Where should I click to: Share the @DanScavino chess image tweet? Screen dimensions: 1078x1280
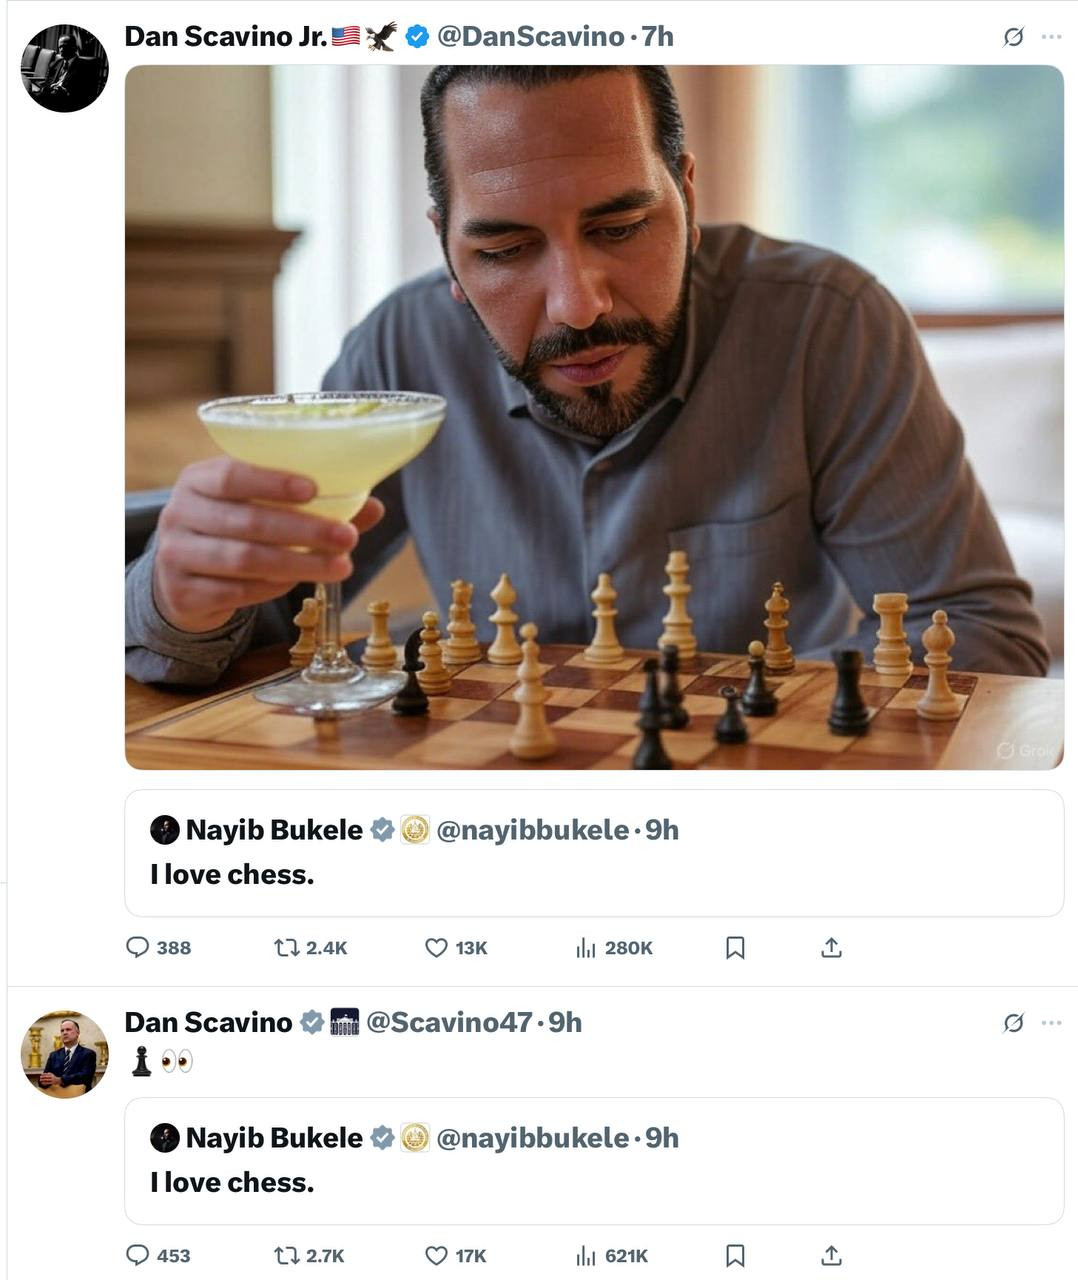tap(831, 947)
